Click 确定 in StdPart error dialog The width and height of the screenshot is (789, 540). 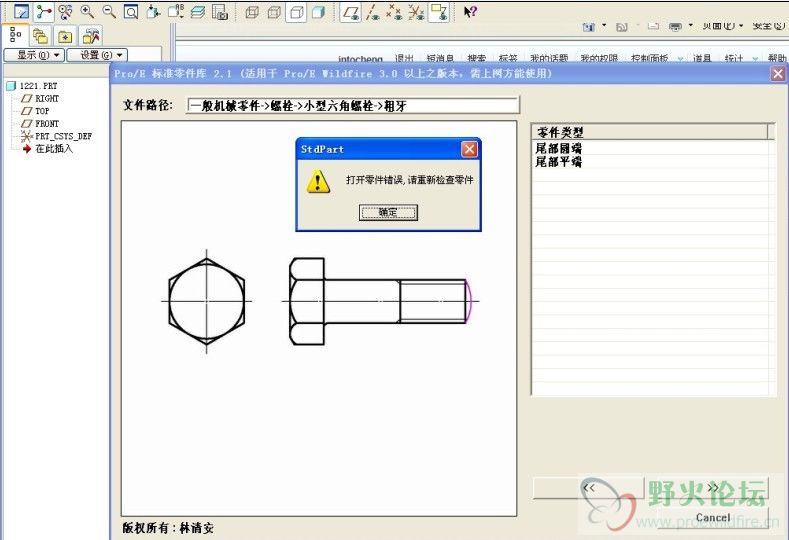(x=388, y=212)
